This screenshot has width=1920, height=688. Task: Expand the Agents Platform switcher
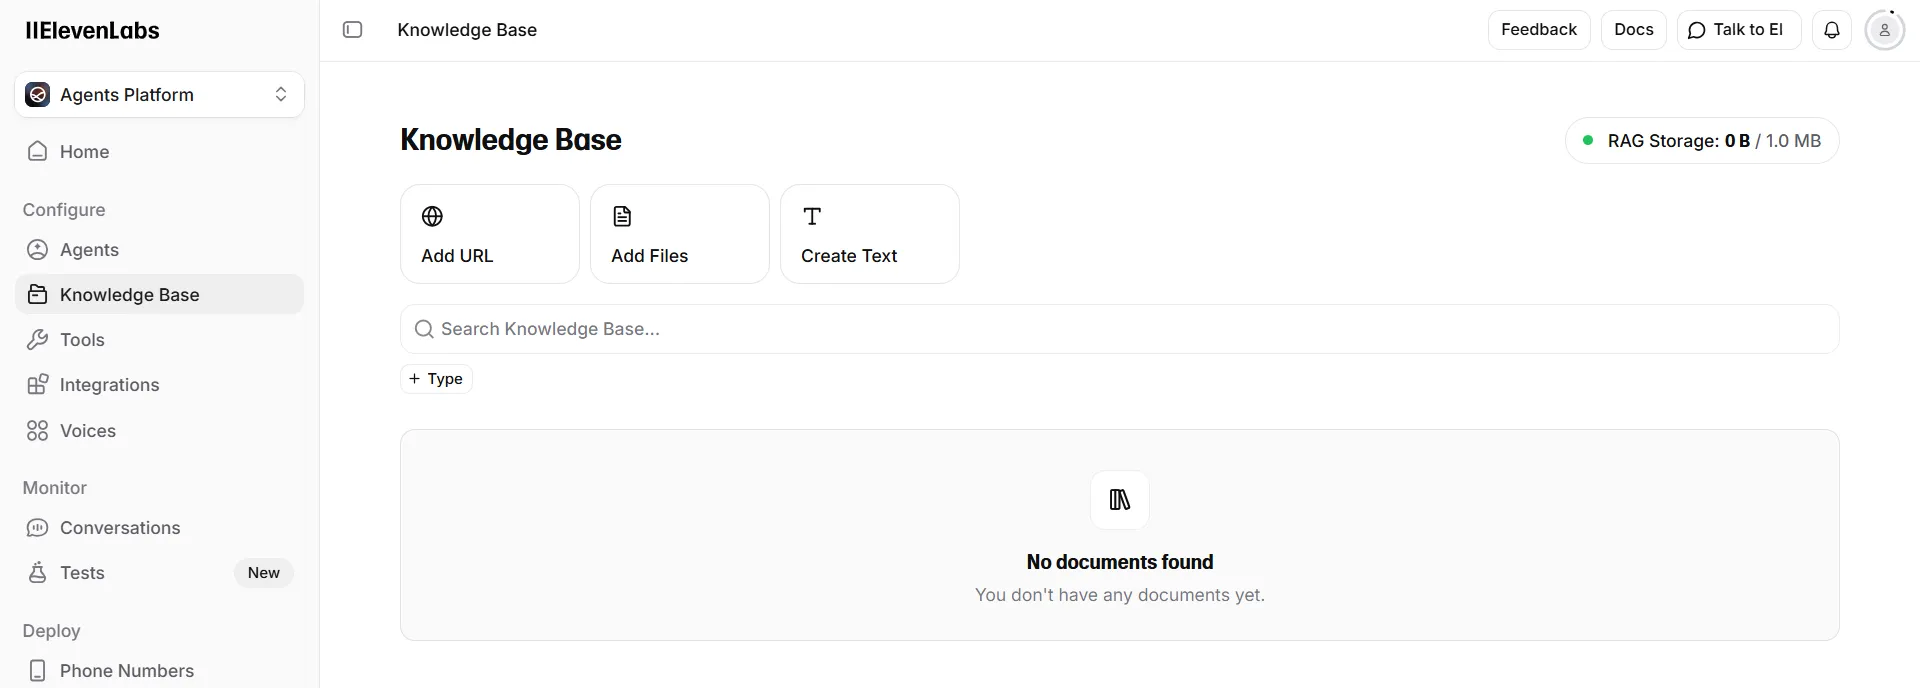coord(160,95)
